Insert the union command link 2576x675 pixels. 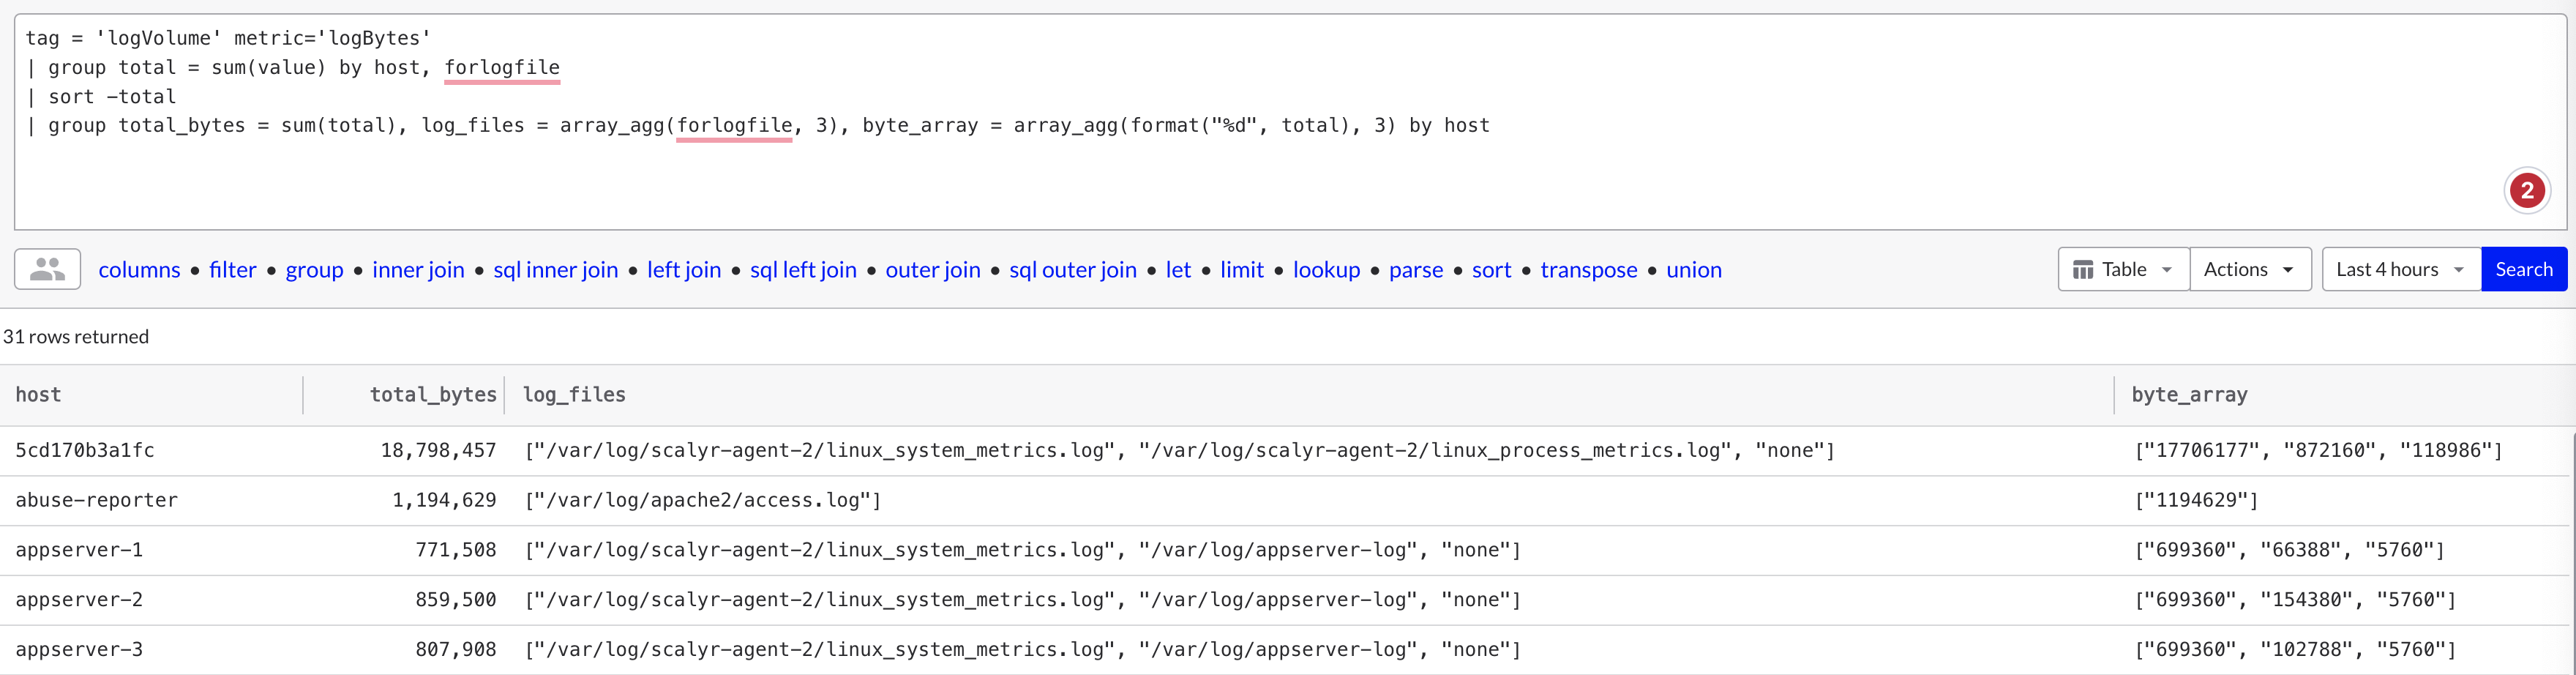1694,270
